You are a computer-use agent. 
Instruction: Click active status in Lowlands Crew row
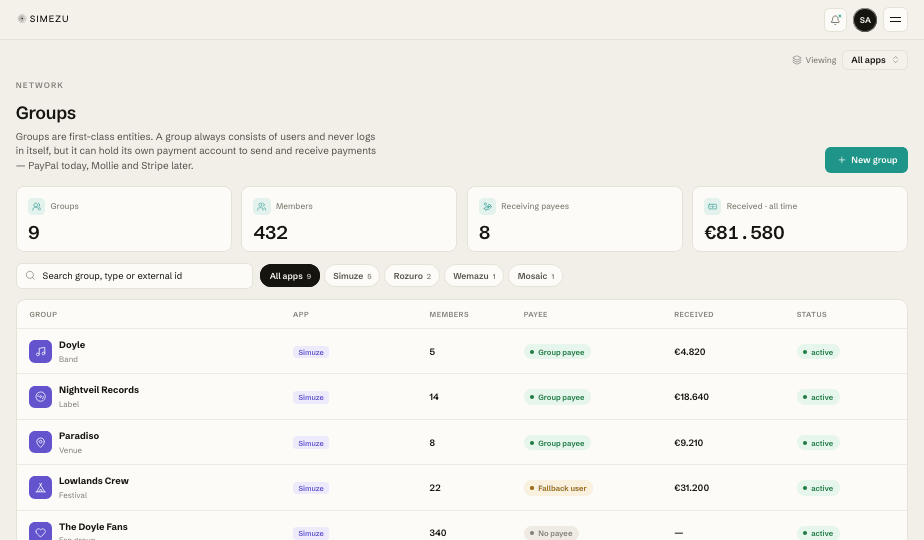(818, 488)
